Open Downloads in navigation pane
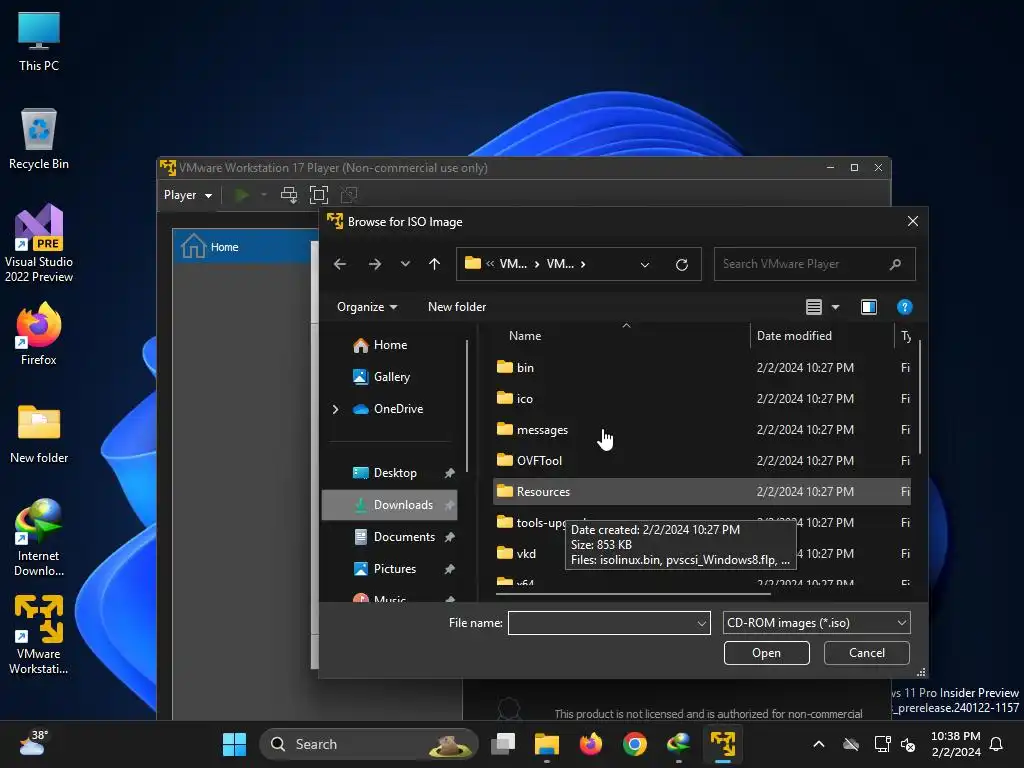 pos(390,505)
